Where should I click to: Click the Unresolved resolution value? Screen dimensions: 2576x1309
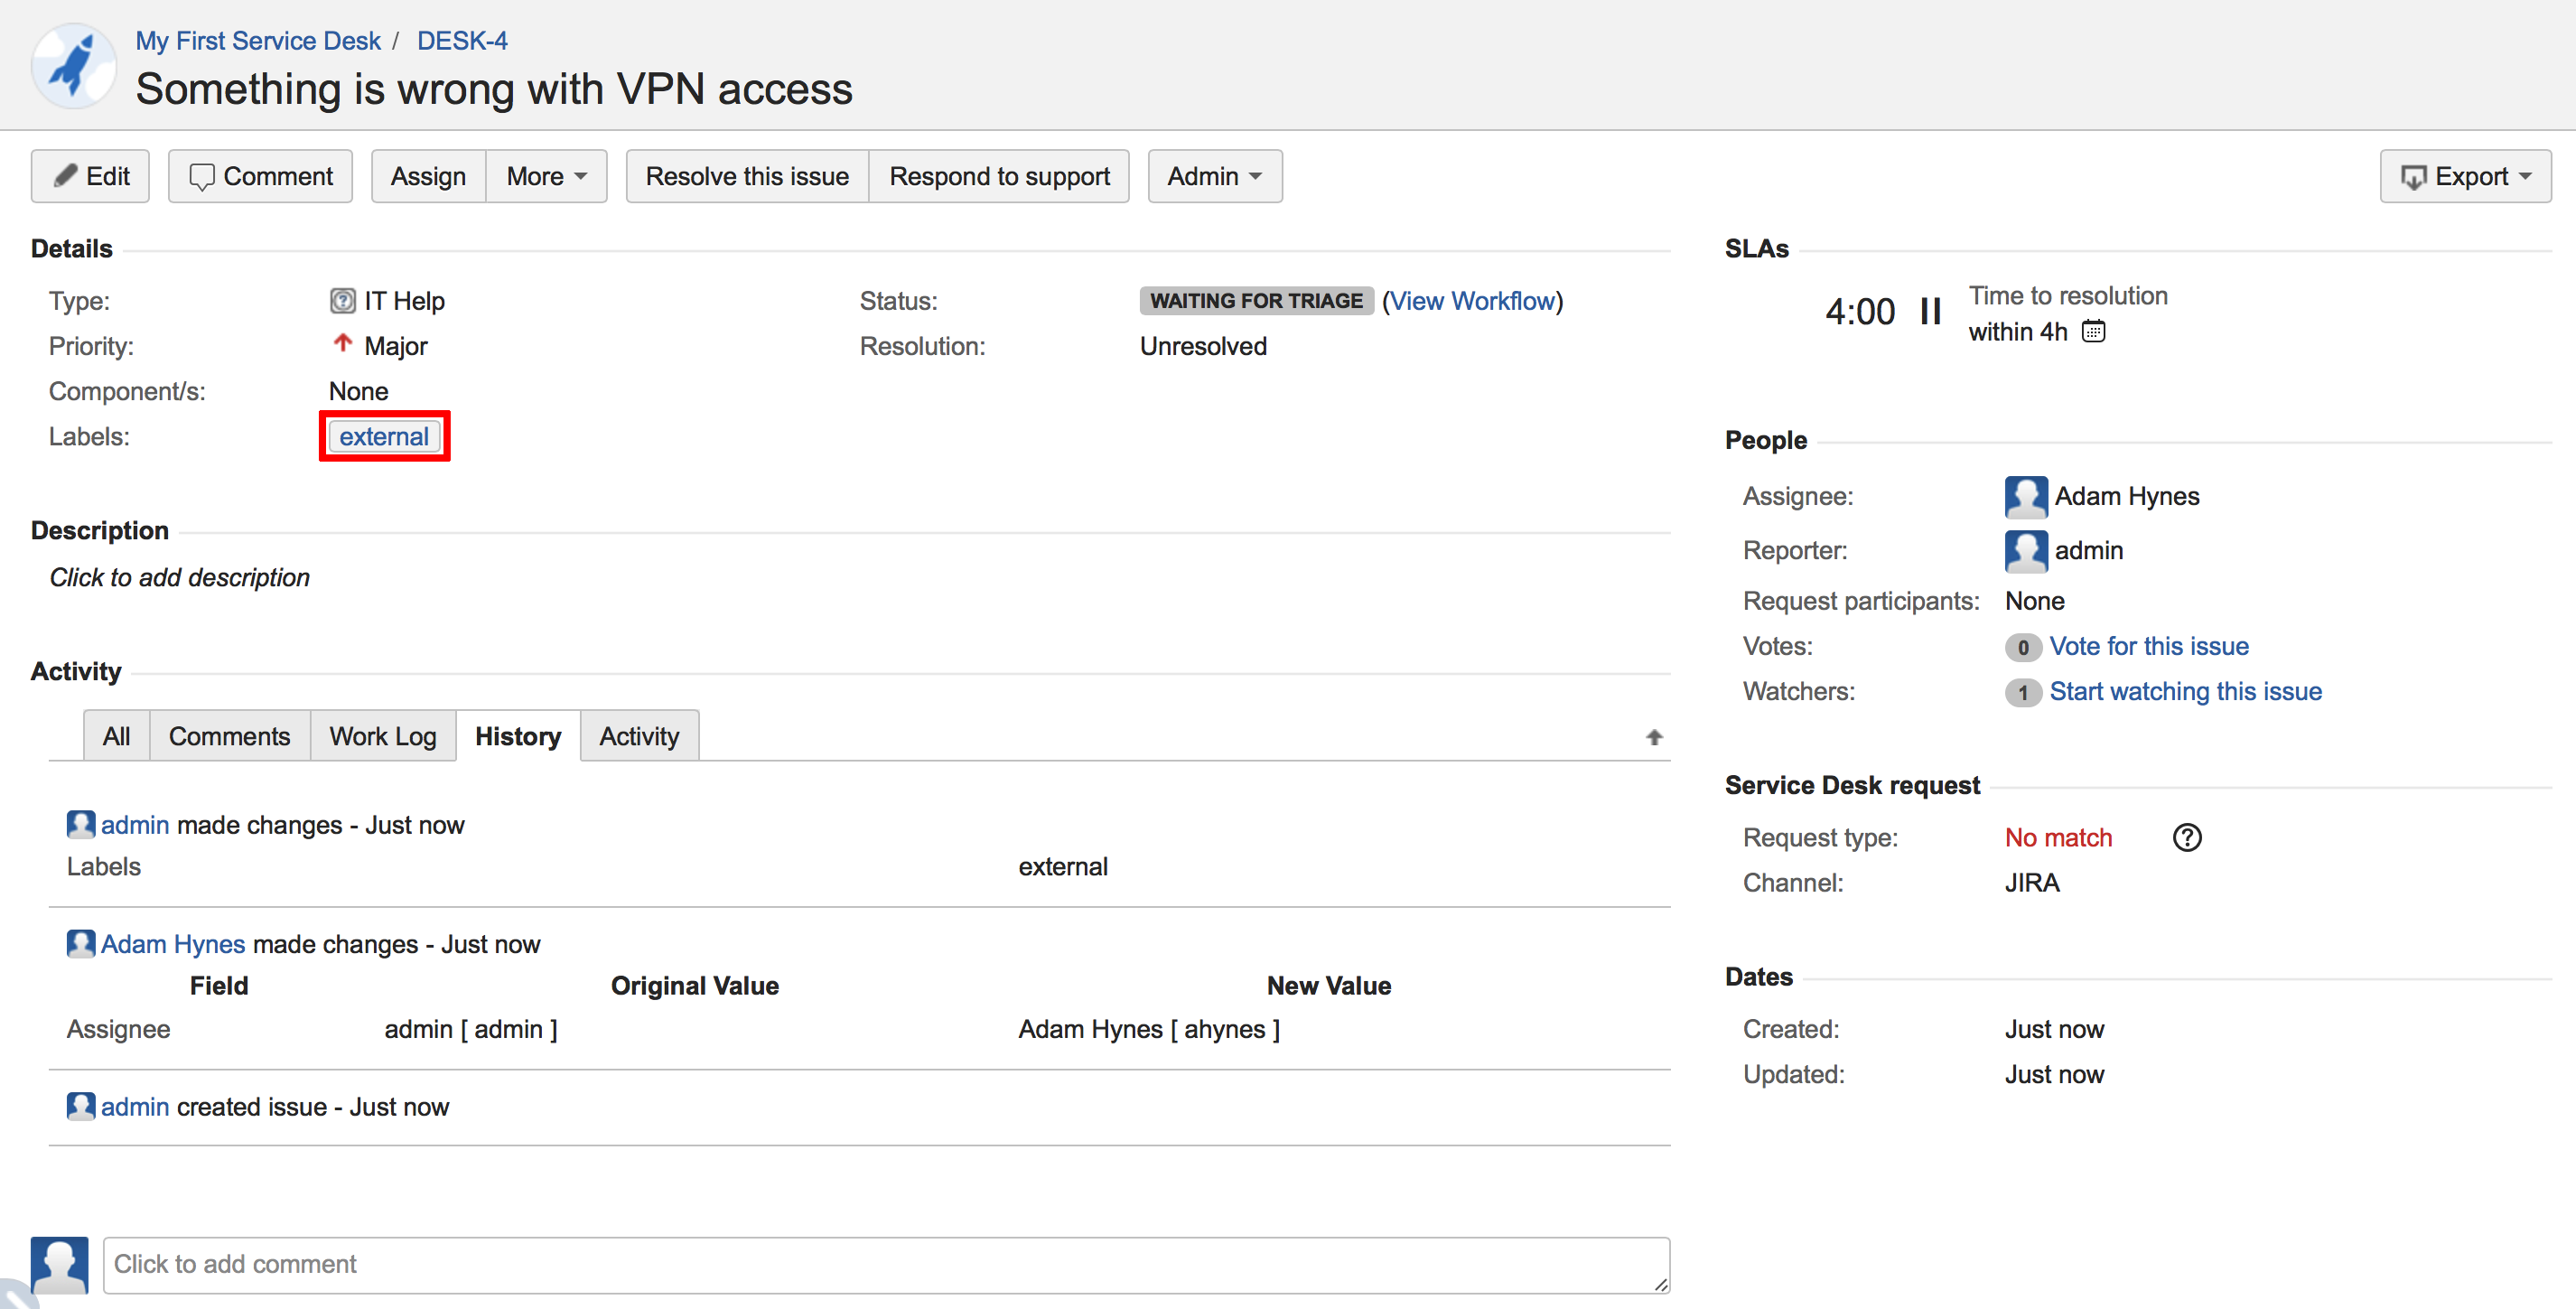(1203, 346)
